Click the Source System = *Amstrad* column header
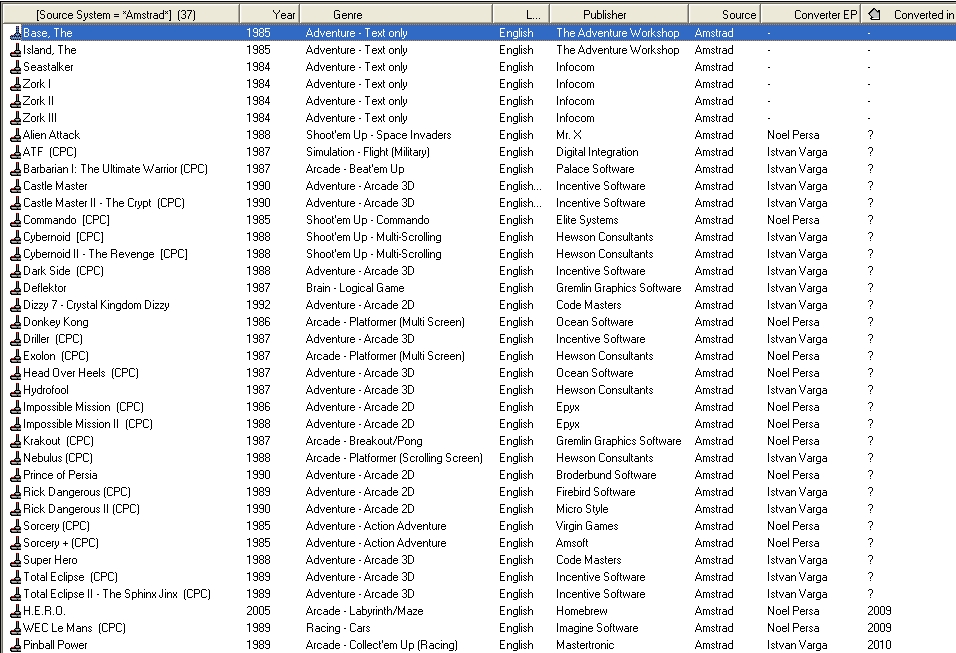The height and width of the screenshot is (653, 956). click(x=120, y=14)
